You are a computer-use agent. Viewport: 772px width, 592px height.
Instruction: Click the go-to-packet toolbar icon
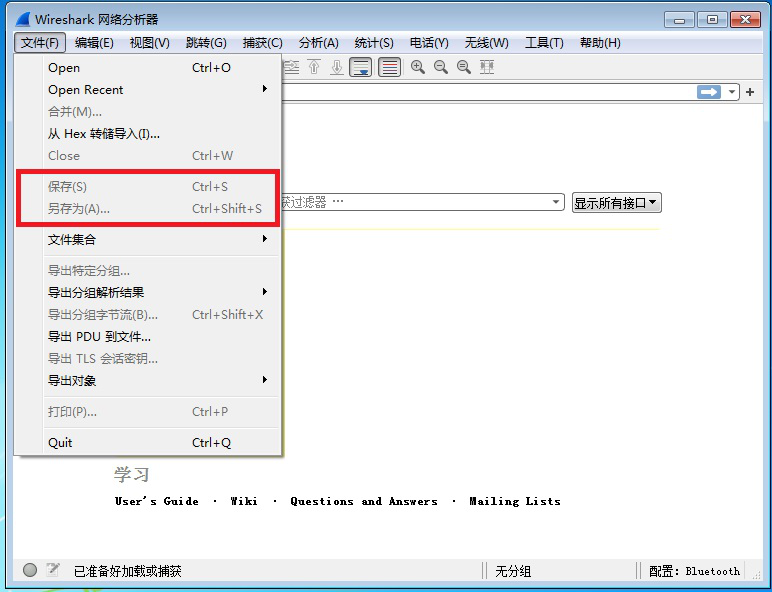click(291, 67)
